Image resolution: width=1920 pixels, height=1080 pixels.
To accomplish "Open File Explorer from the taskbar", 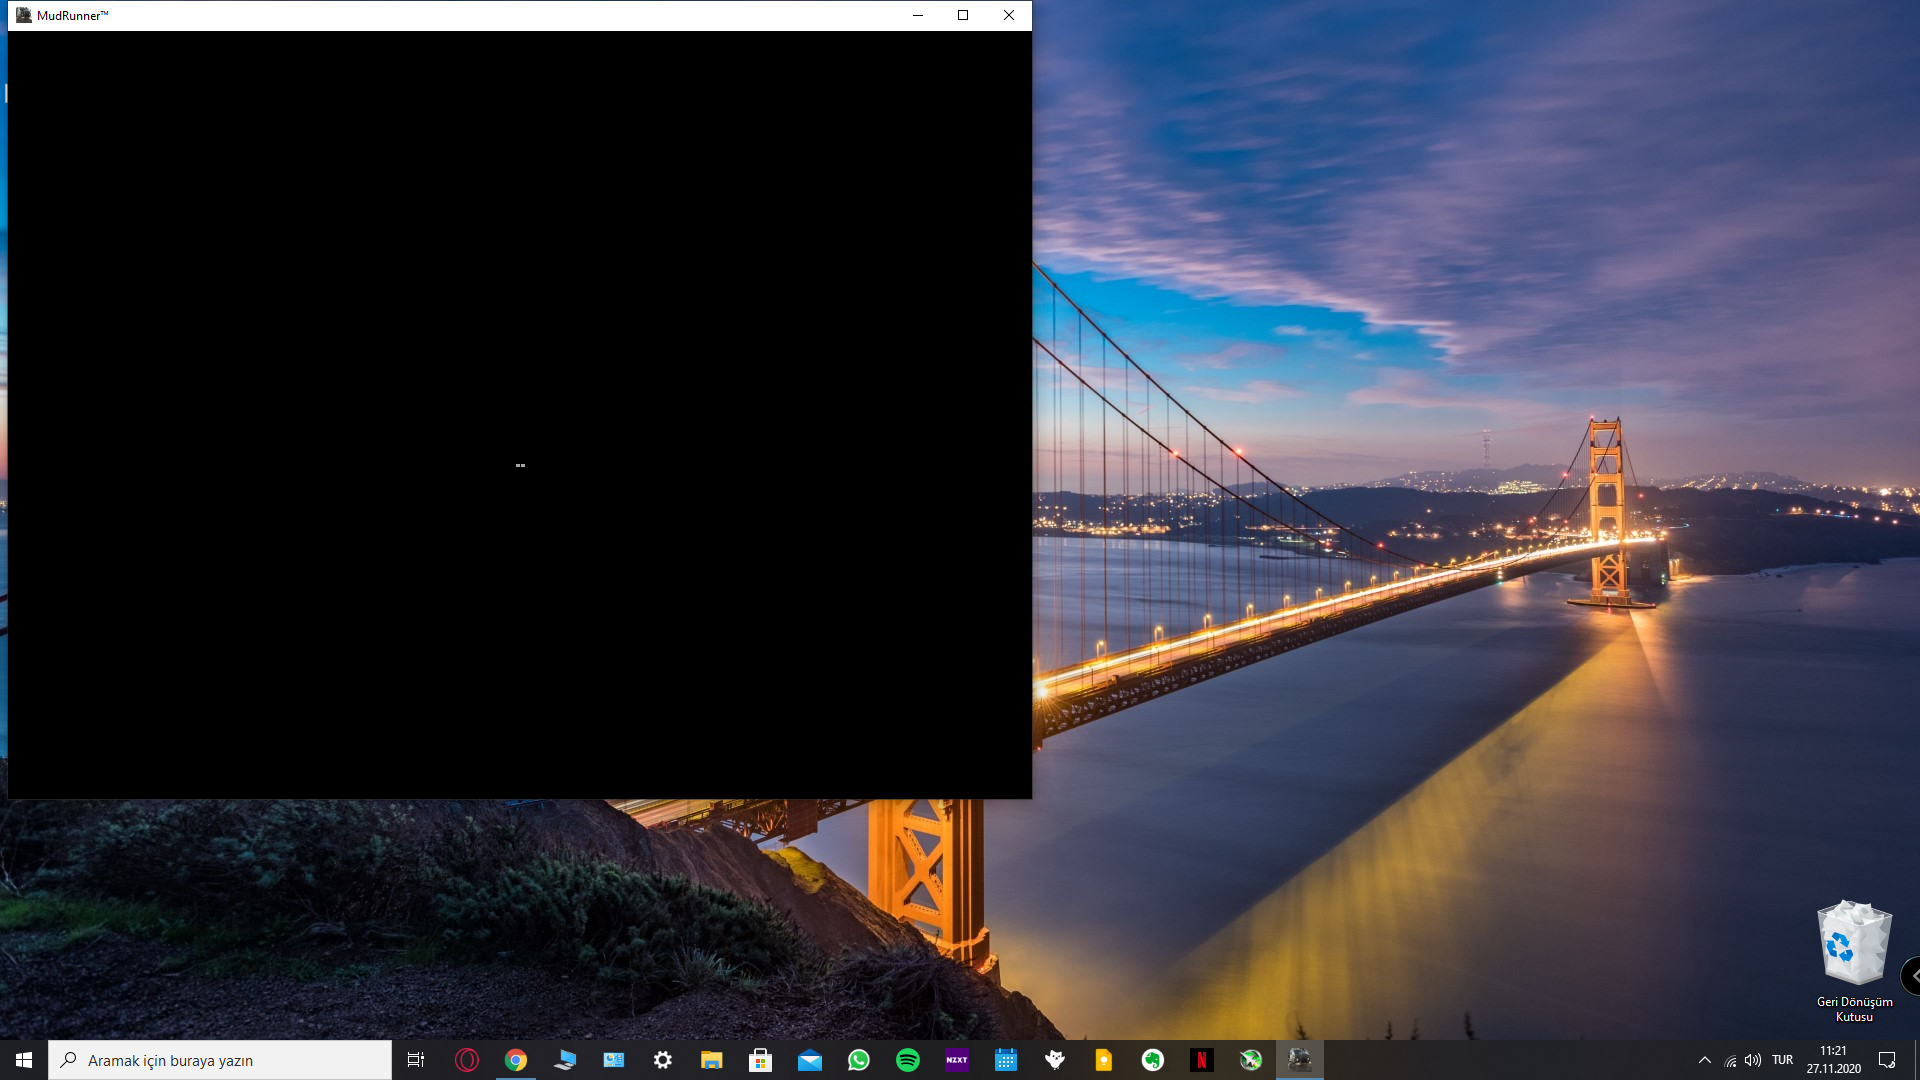I will tap(712, 1060).
